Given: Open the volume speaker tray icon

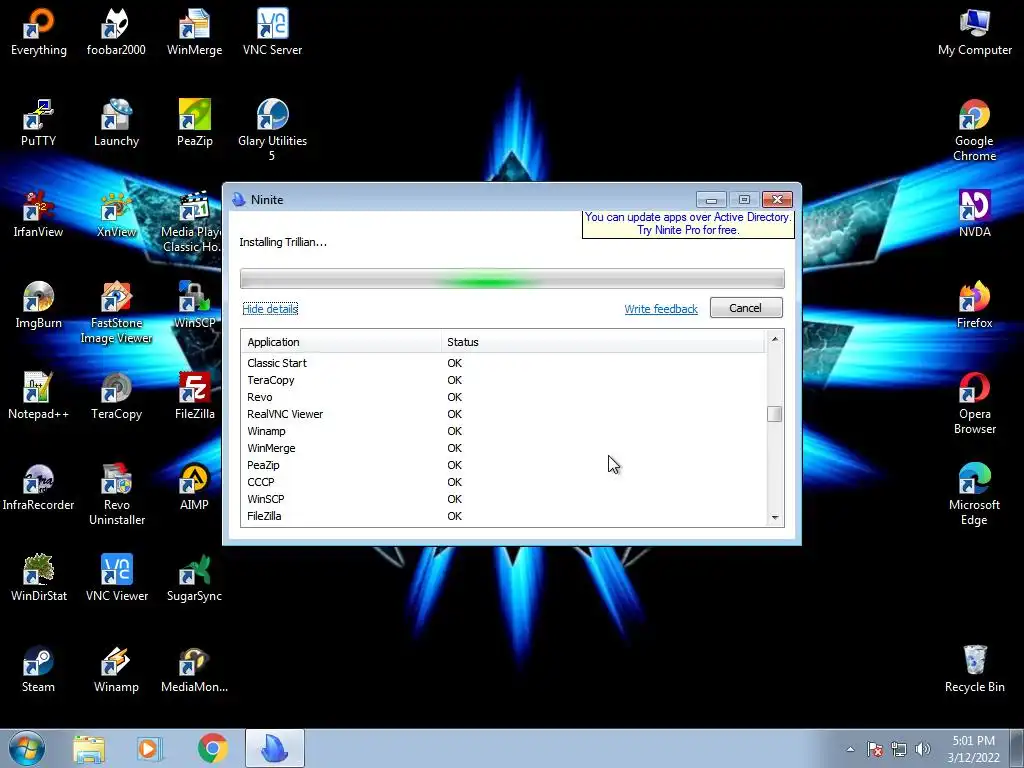Looking at the screenshot, I should [923, 749].
